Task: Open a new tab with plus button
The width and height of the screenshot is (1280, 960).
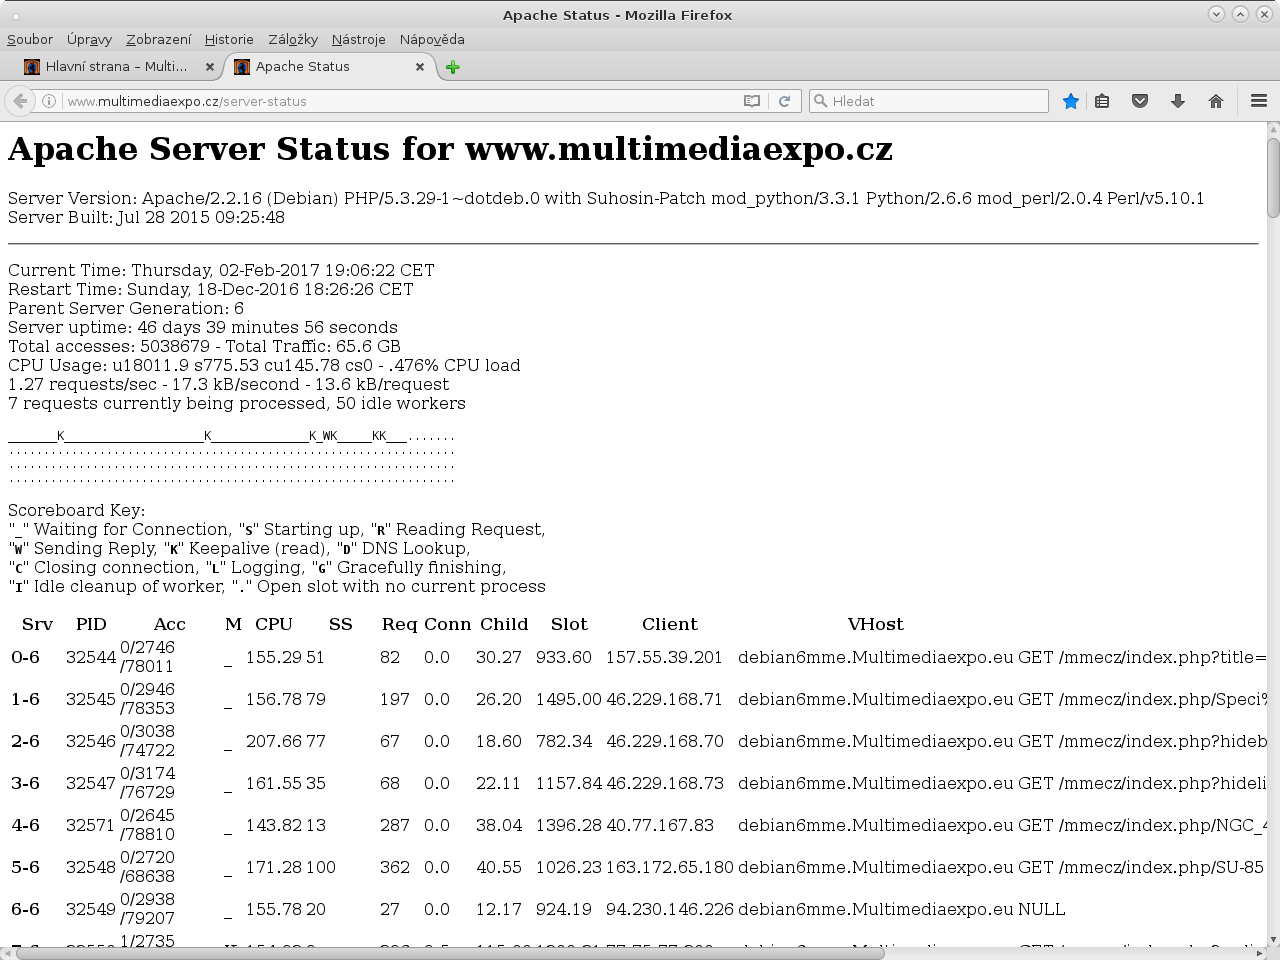Action: pos(453,67)
